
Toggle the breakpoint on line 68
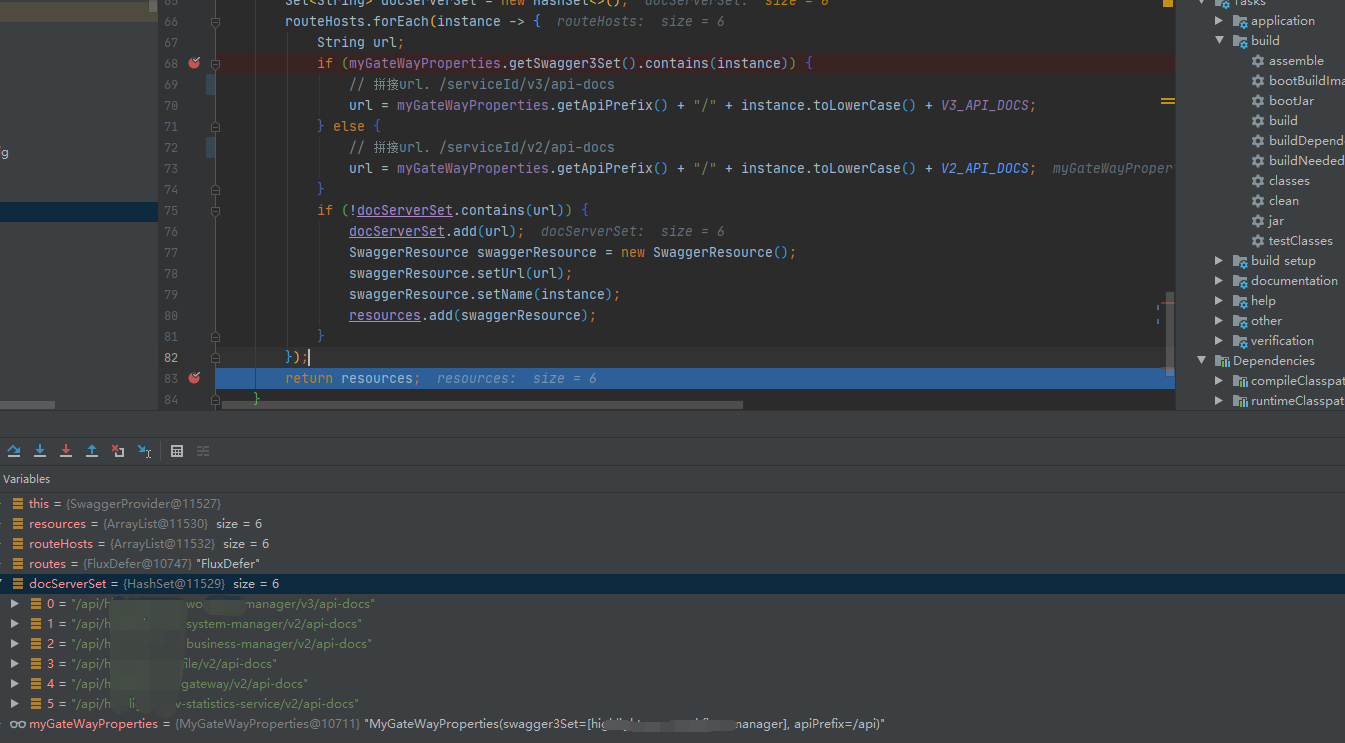pos(194,63)
